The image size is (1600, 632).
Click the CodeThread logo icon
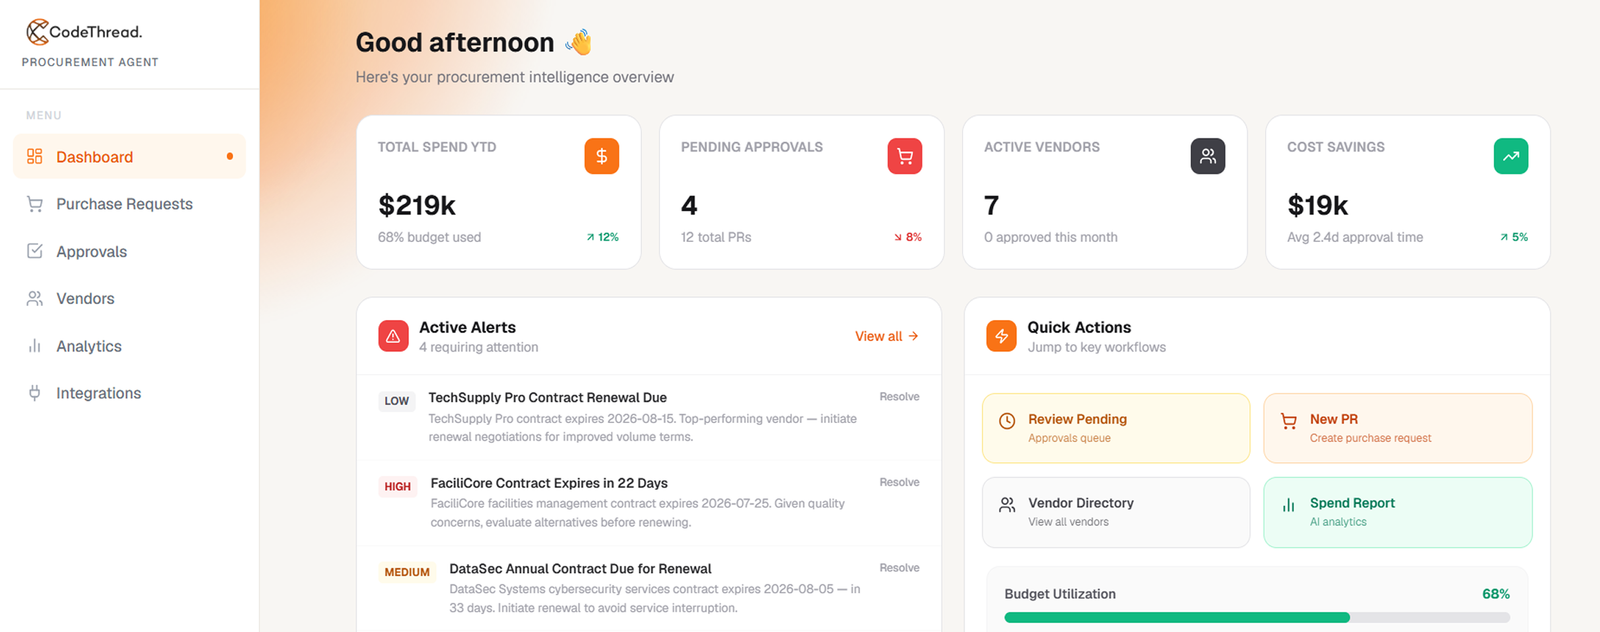37,32
